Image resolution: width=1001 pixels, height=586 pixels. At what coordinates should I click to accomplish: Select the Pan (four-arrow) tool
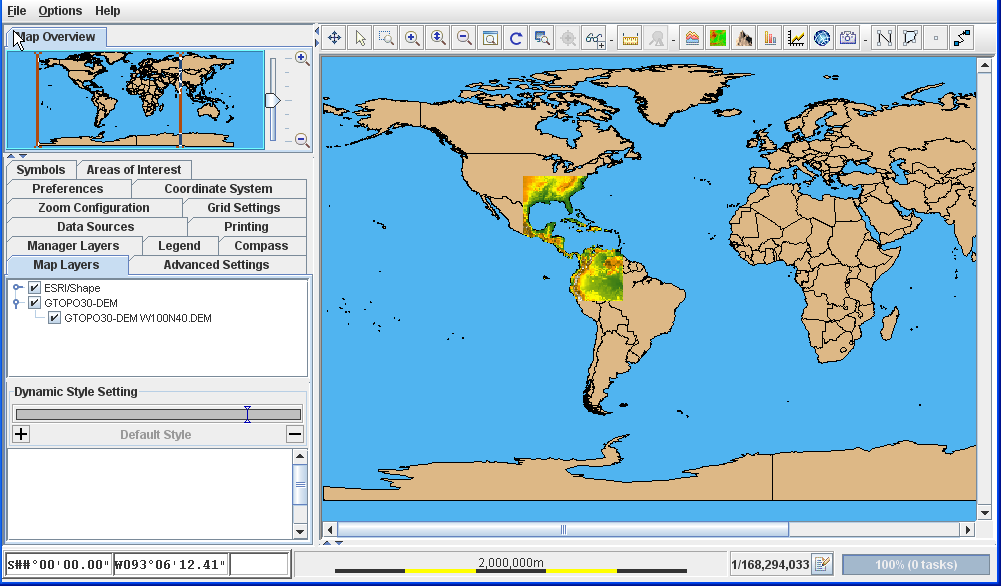(x=334, y=38)
